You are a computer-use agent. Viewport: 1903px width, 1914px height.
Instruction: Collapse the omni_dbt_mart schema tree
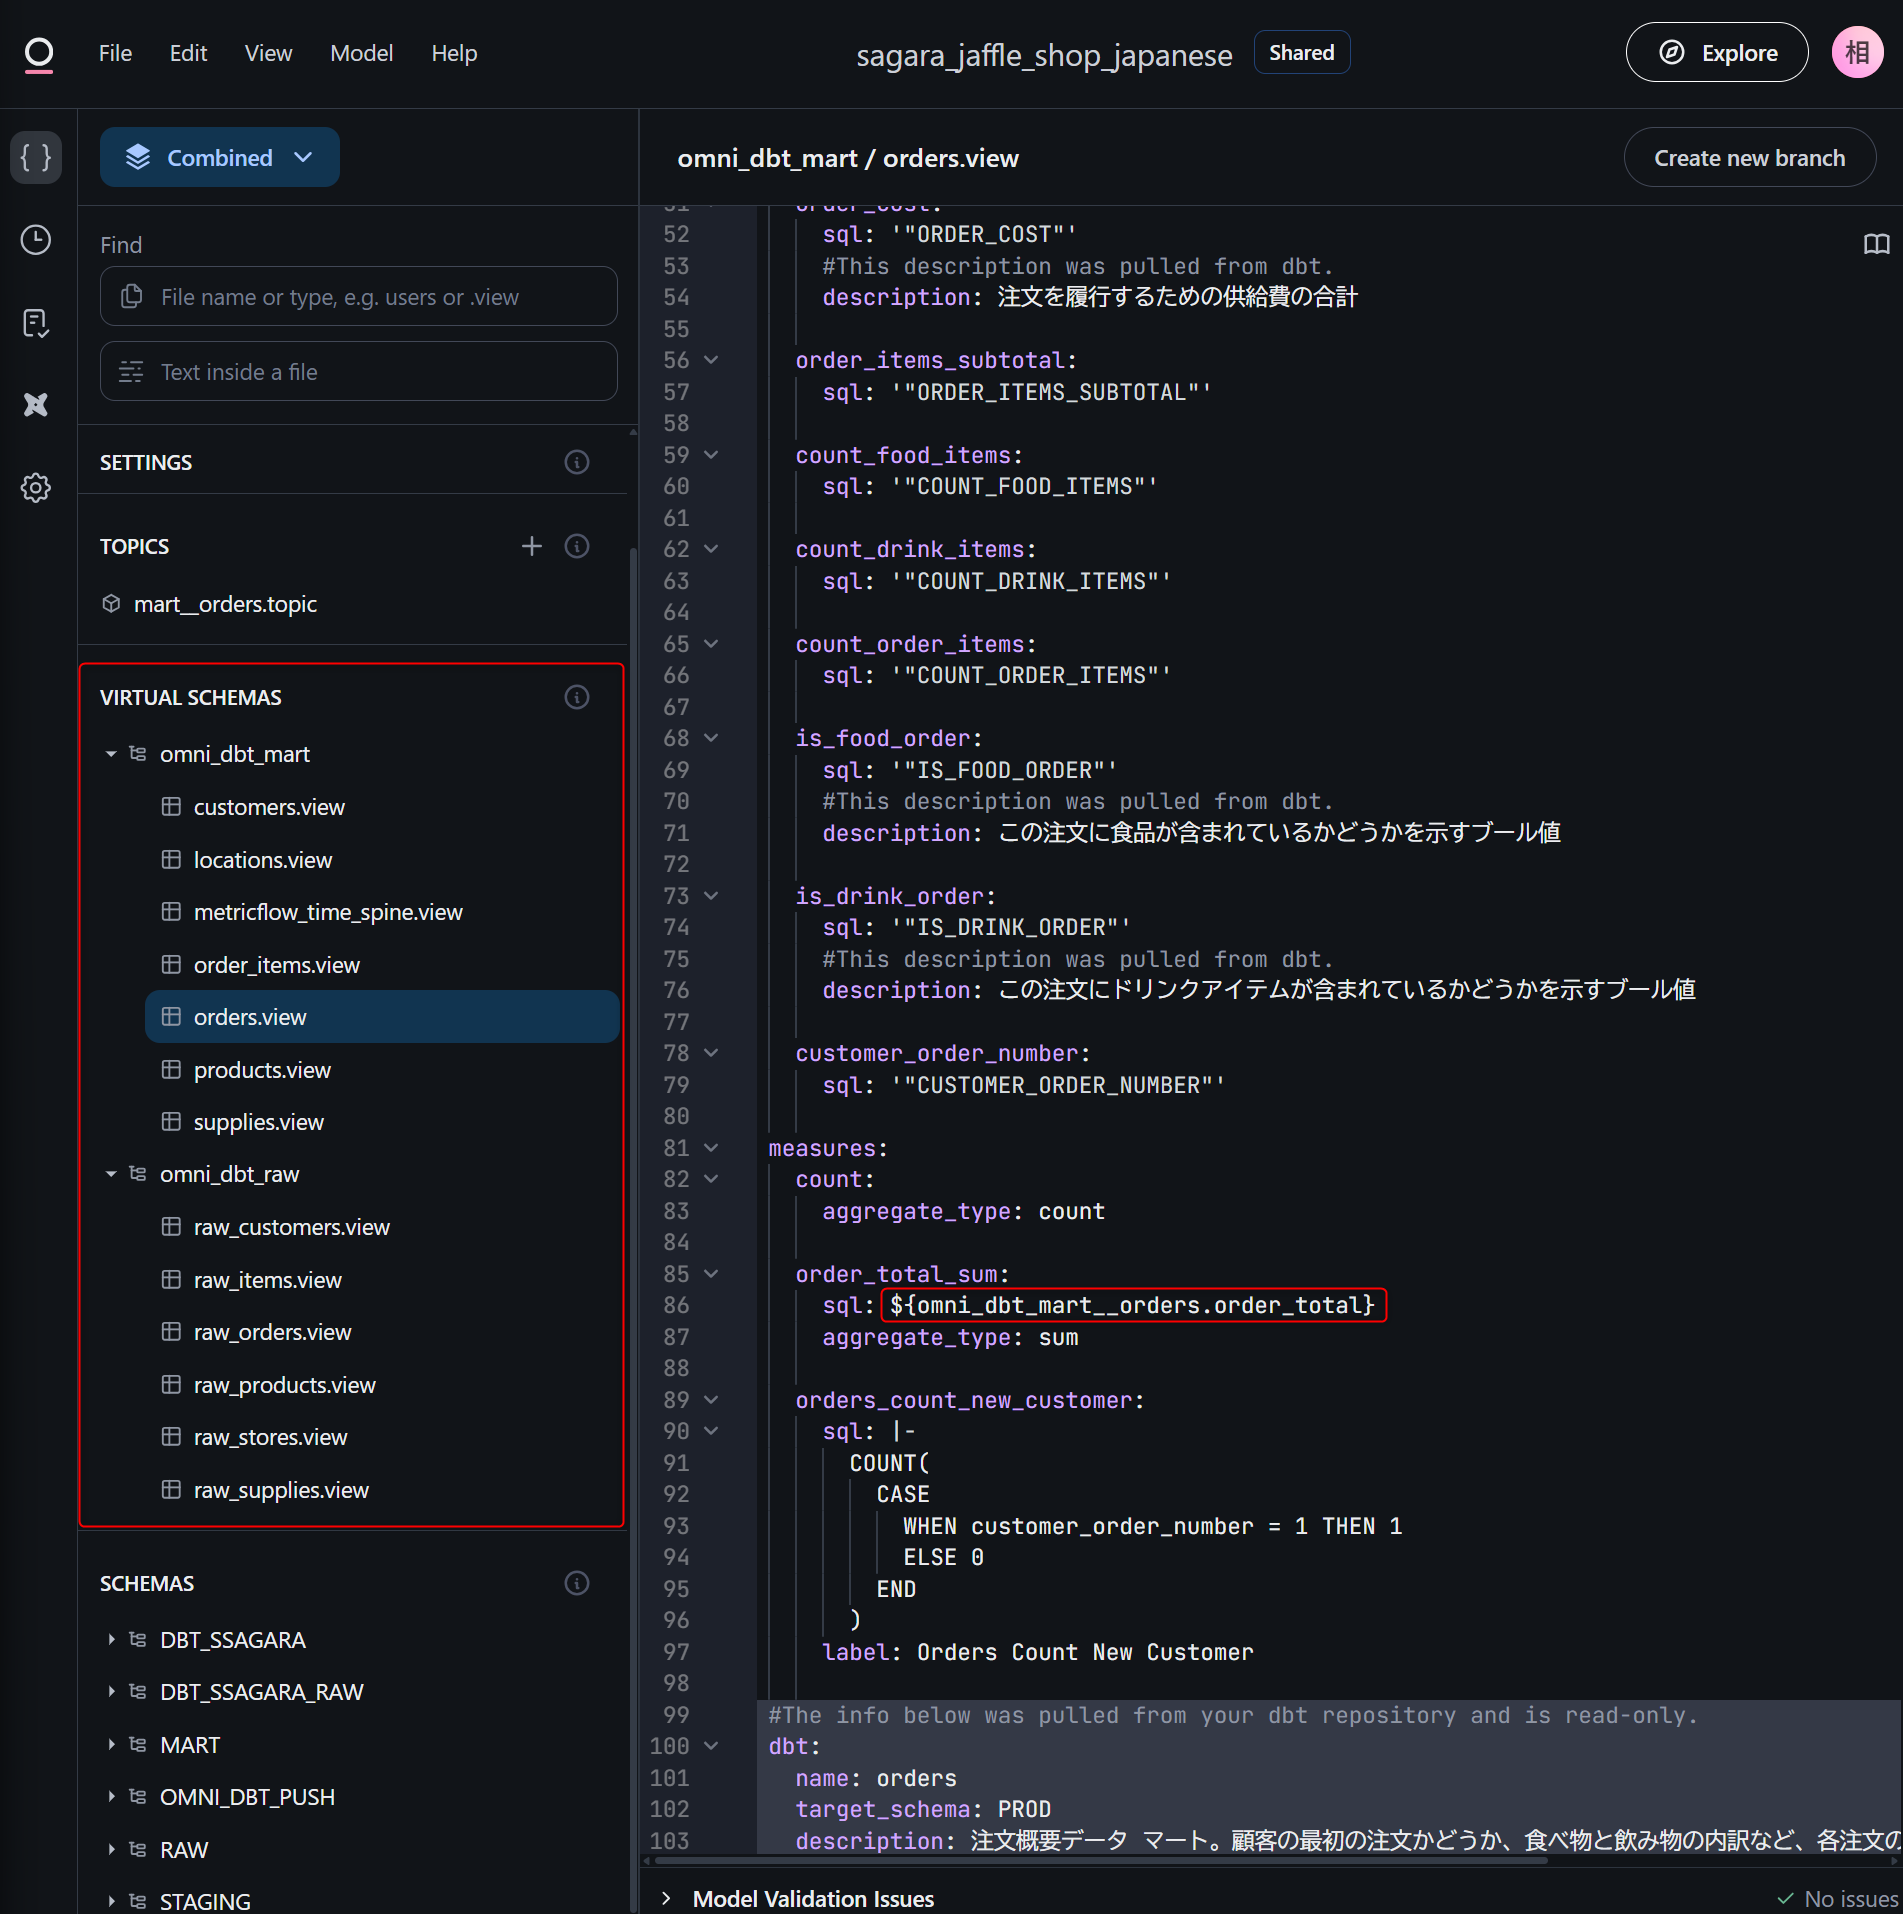(x=111, y=754)
